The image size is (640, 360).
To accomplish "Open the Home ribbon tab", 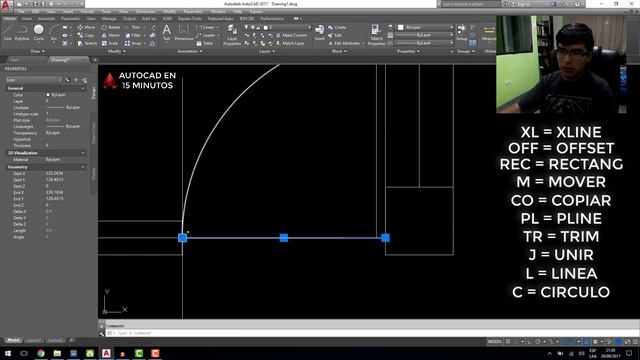I will tap(9, 19).
